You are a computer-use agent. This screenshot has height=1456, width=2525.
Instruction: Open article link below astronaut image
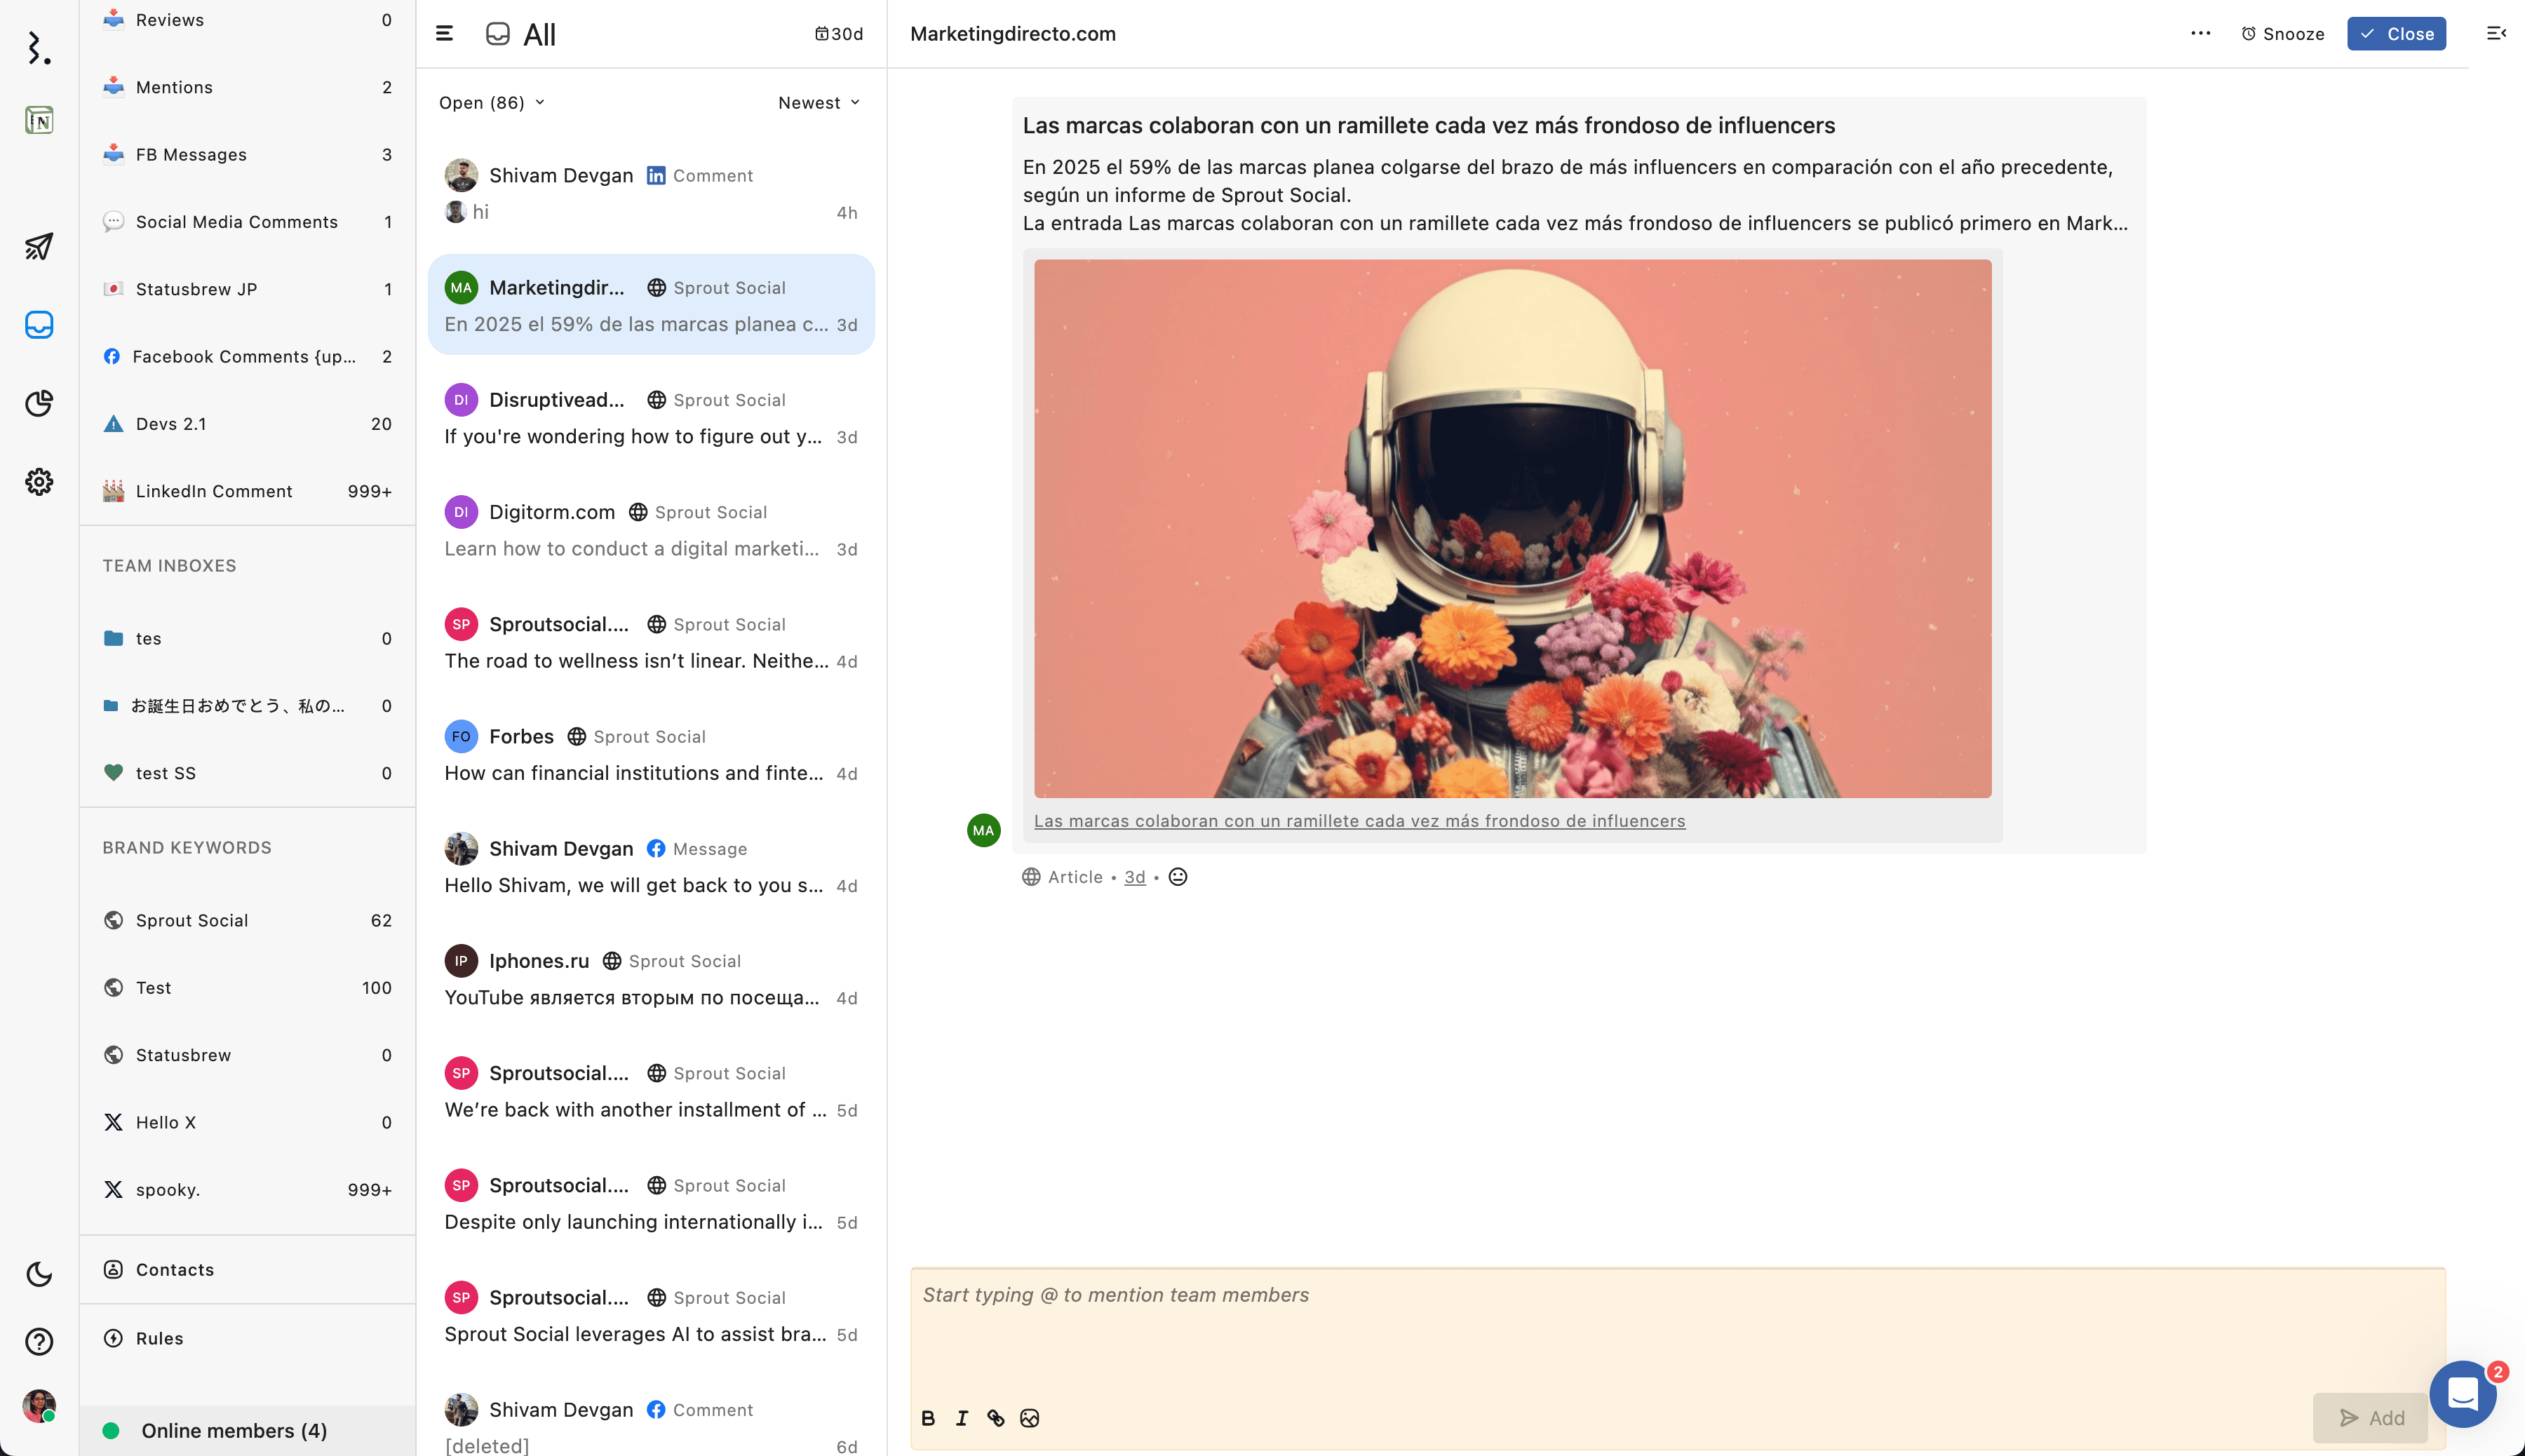(1359, 821)
